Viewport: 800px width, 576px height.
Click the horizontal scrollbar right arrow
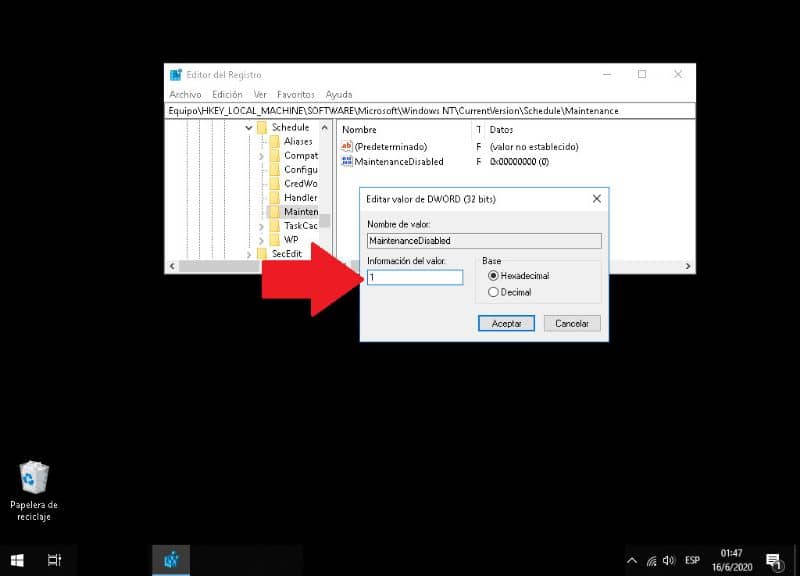(x=688, y=266)
